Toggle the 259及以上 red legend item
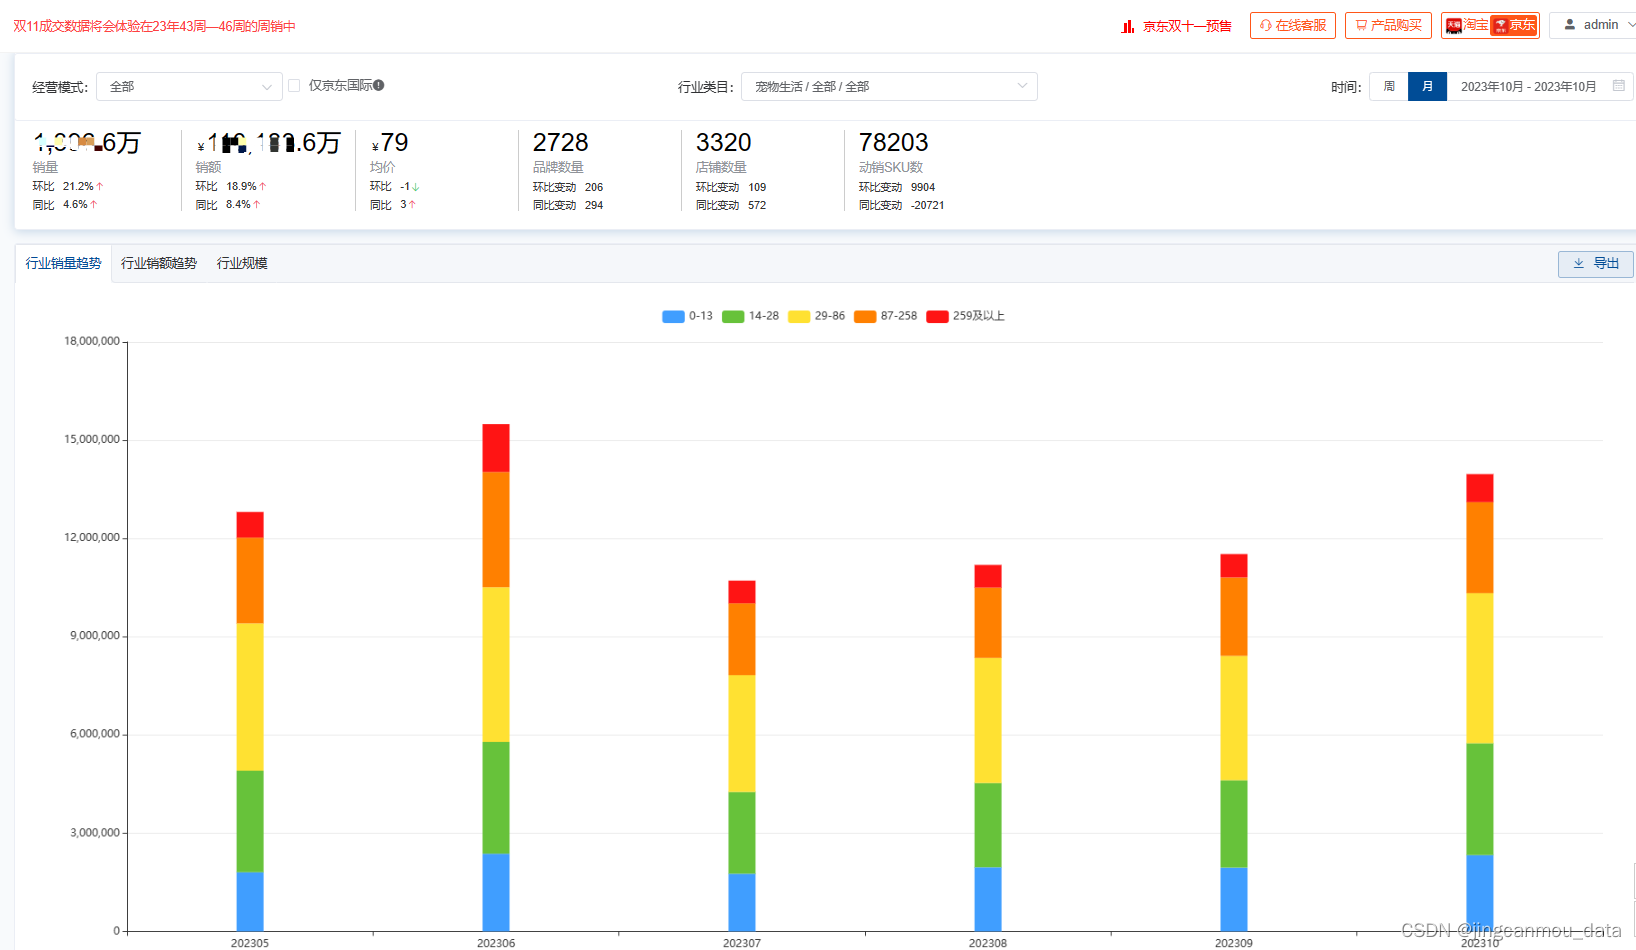 pos(965,317)
